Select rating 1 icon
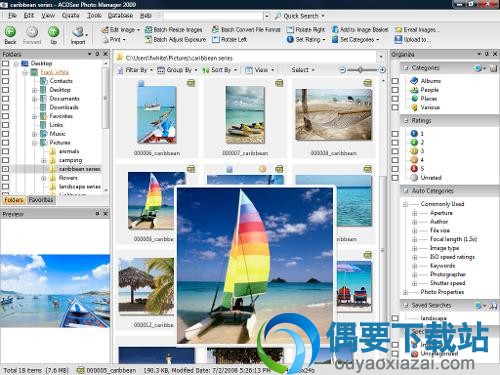 414,133
